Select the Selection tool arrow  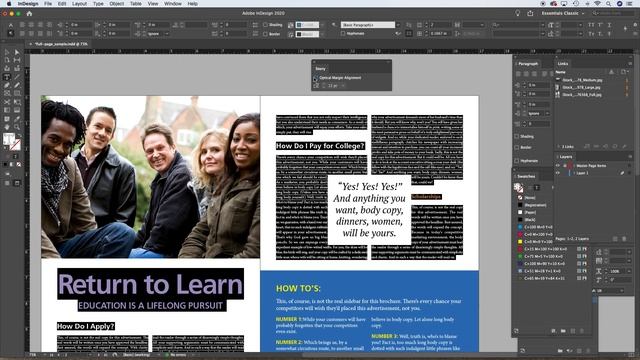pyautogui.click(x=7, y=52)
